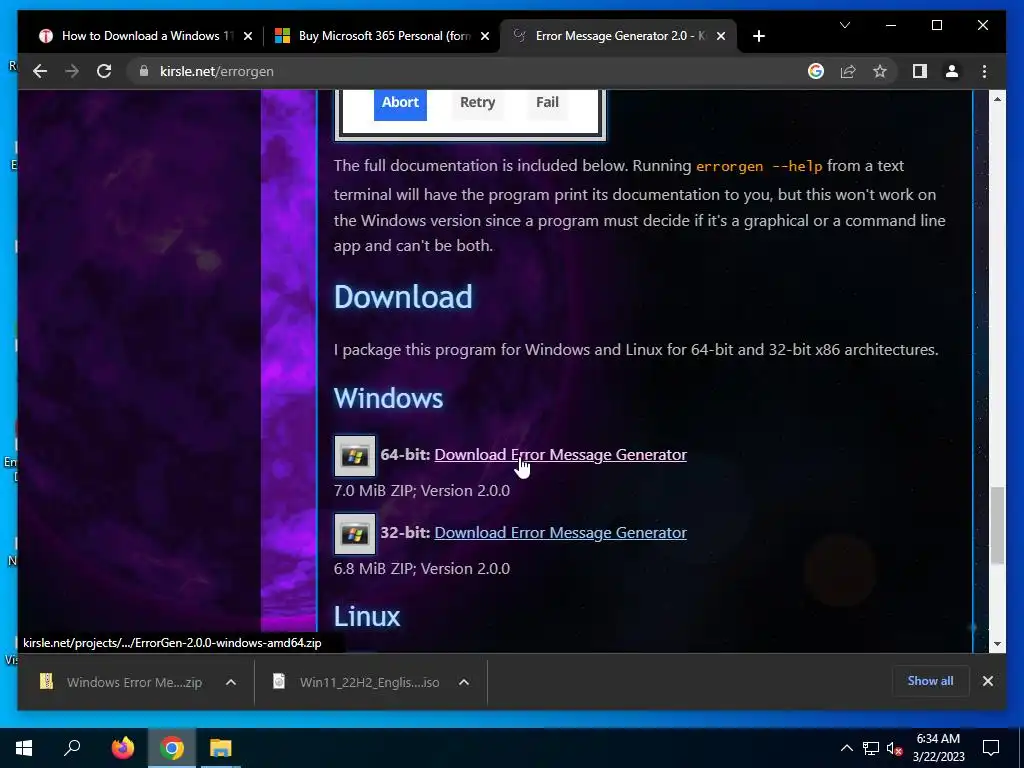Open File Explorer from the taskbar
Screen dimensions: 1024x768
tap(220, 748)
